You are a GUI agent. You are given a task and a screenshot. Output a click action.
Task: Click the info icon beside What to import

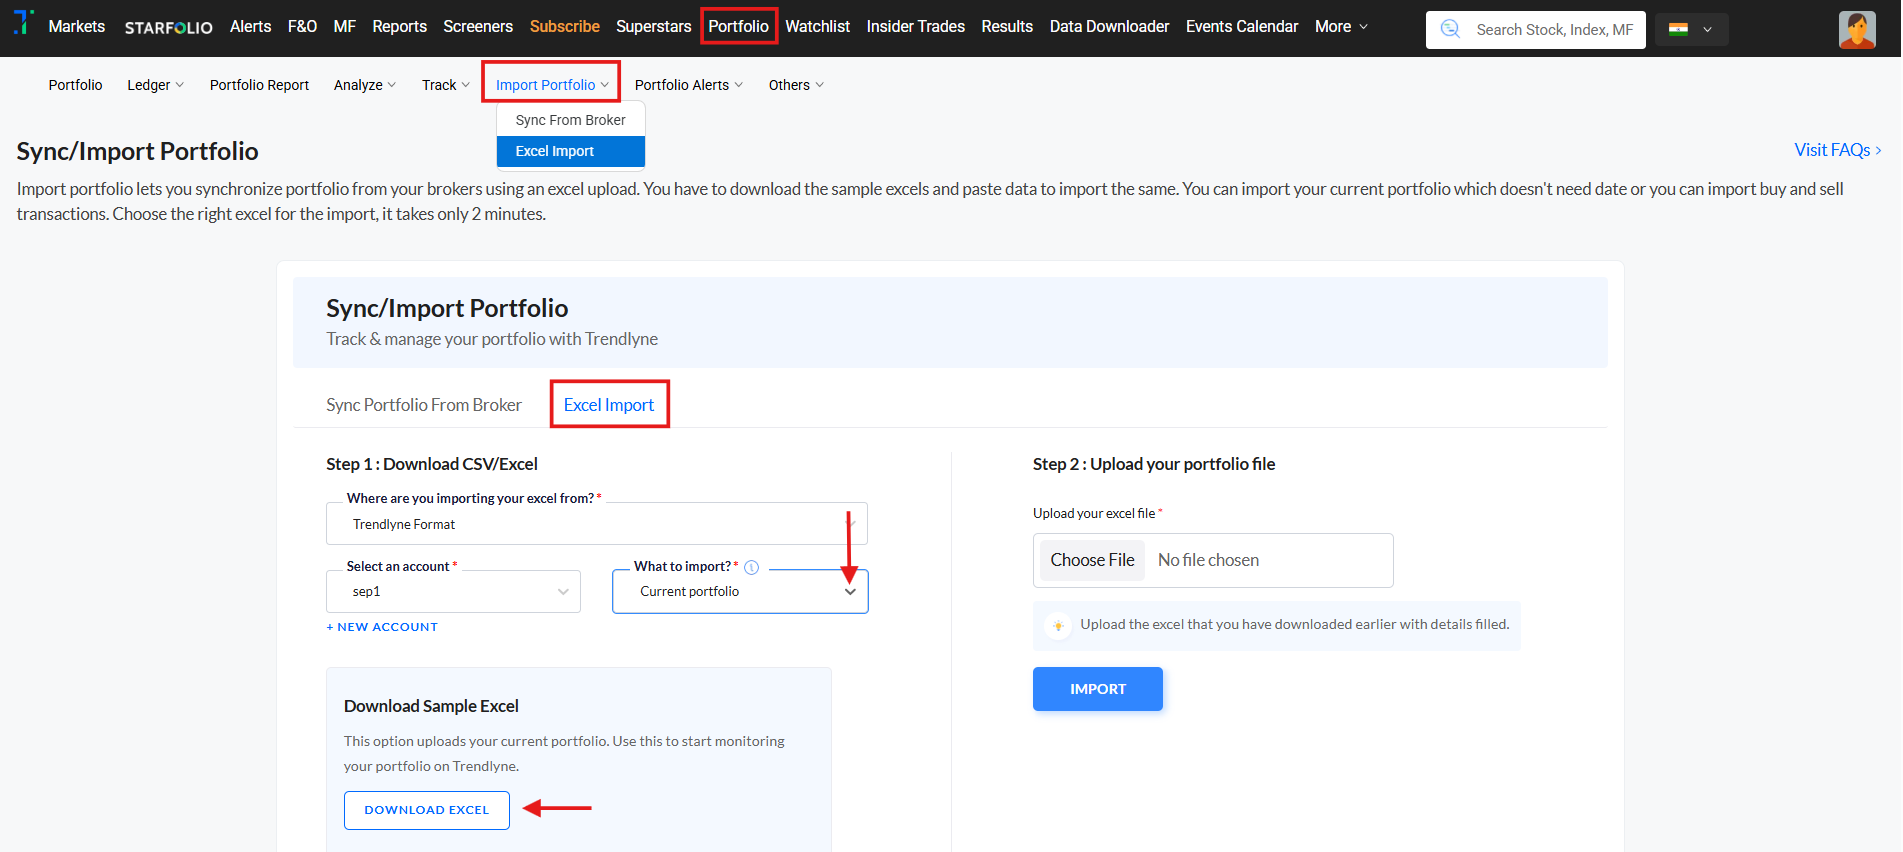pyautogui.click(x=752, y=567)
